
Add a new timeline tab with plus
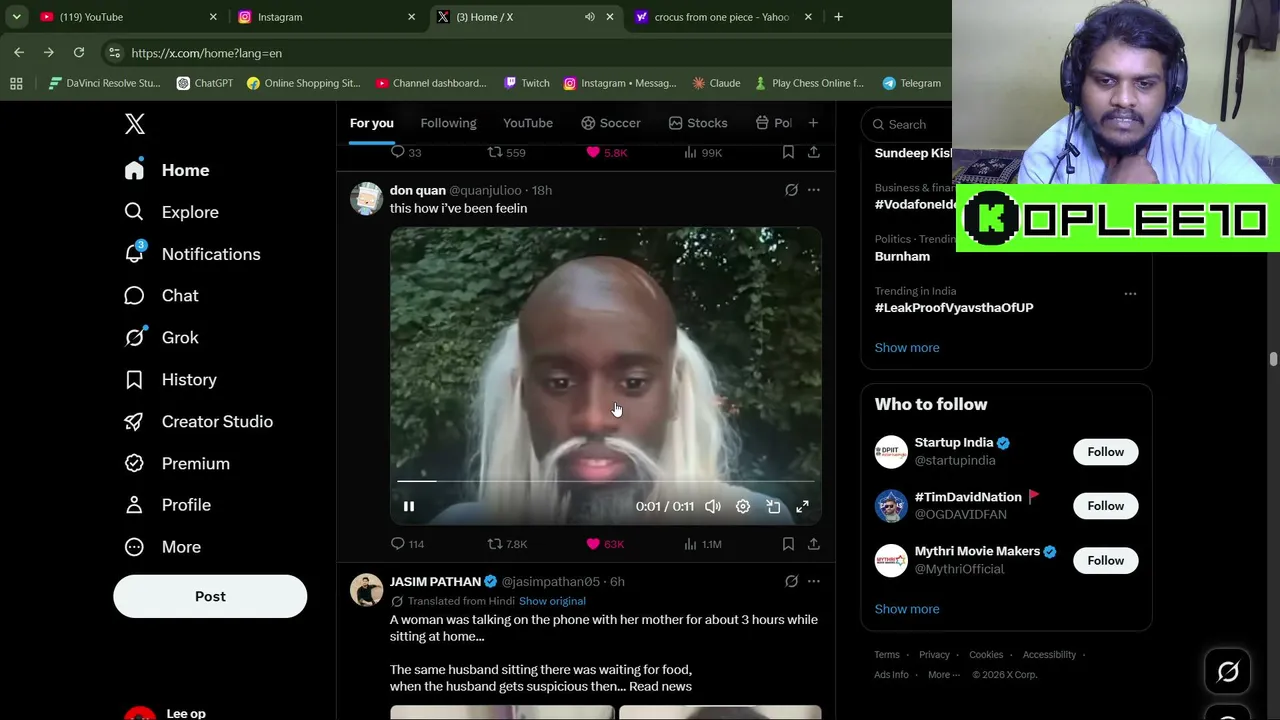point(813,123)
